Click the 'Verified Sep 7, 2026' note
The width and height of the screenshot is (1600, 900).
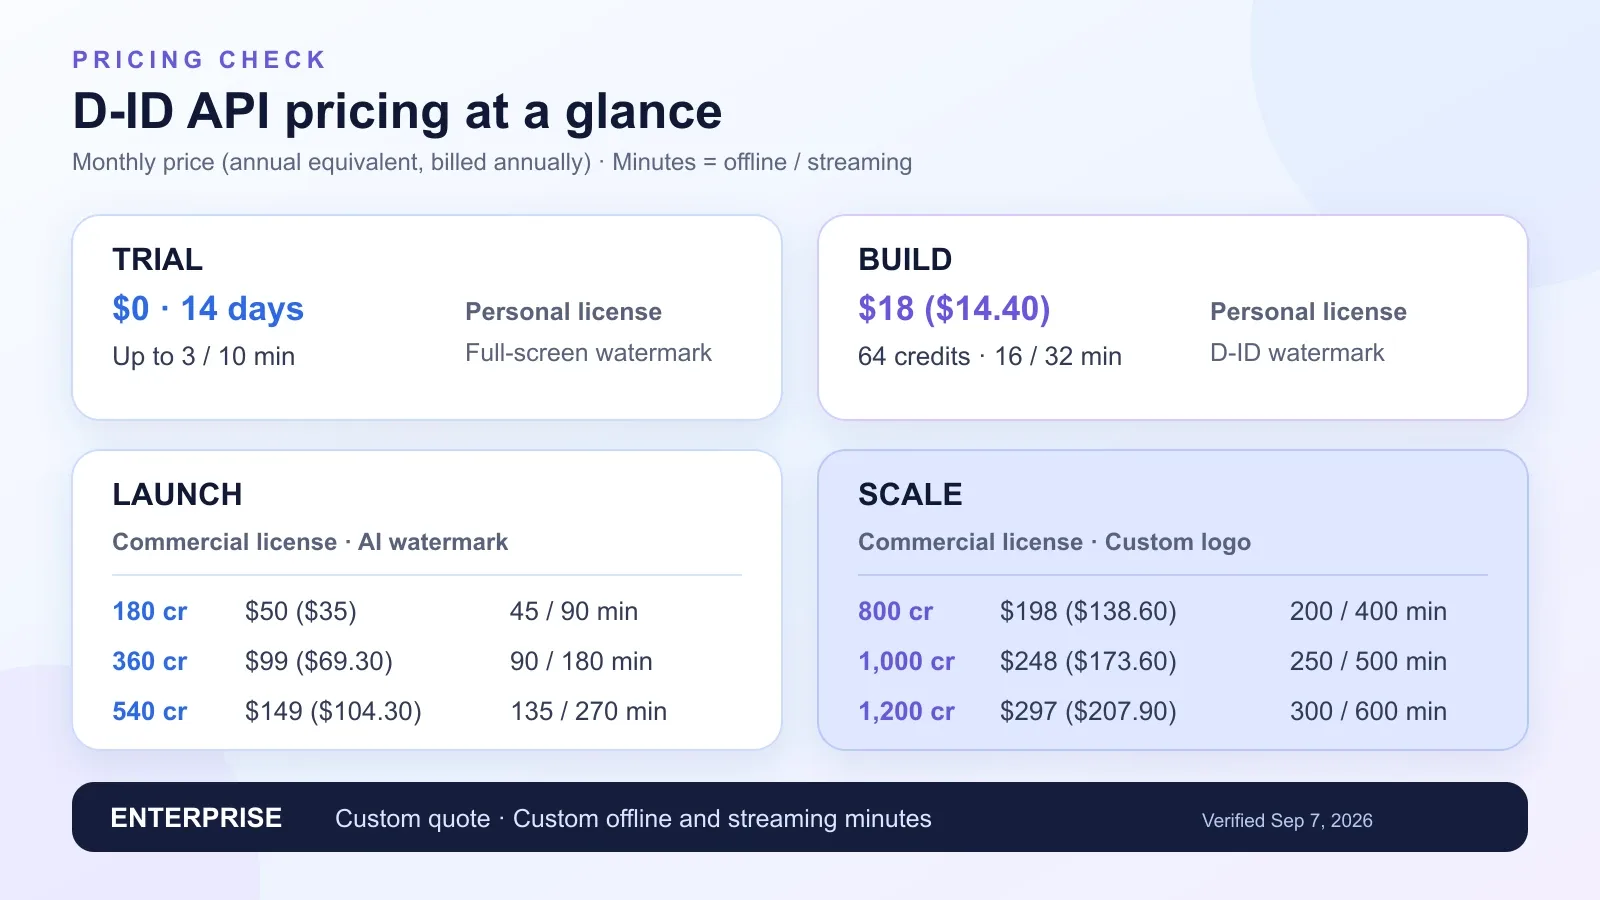[x=1287, y=821]
